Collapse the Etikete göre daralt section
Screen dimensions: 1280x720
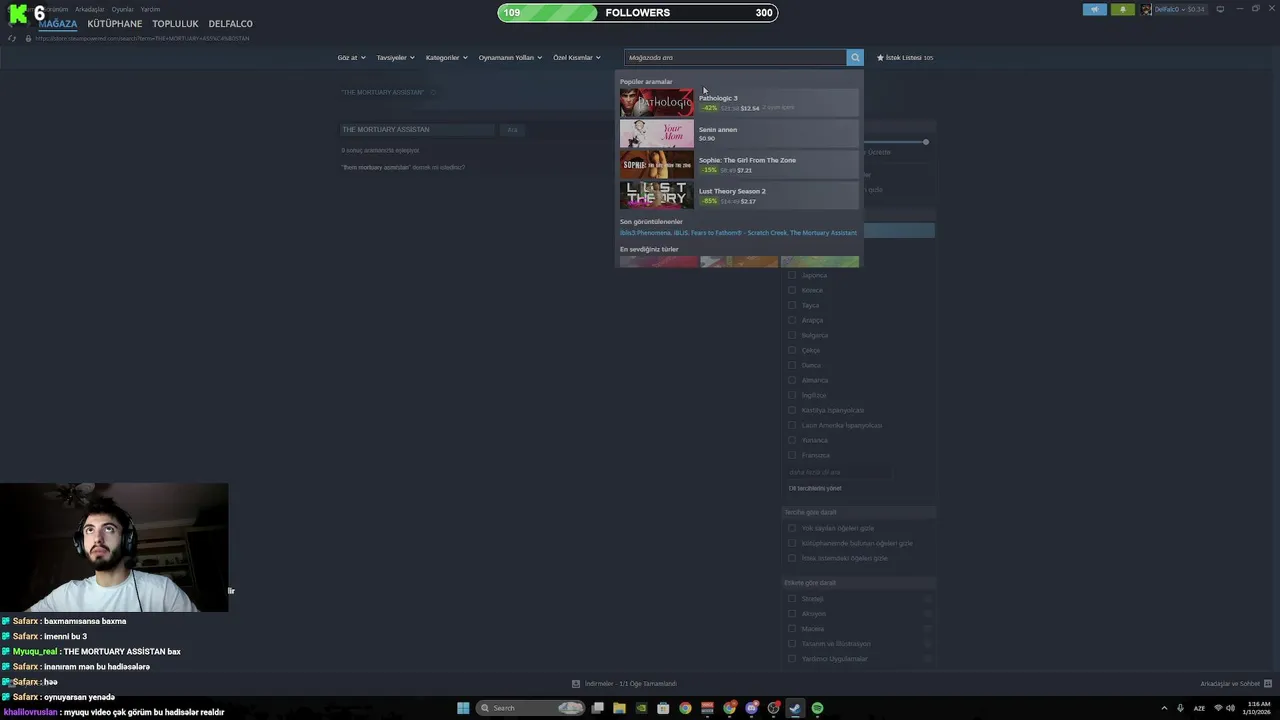[859, 583]
